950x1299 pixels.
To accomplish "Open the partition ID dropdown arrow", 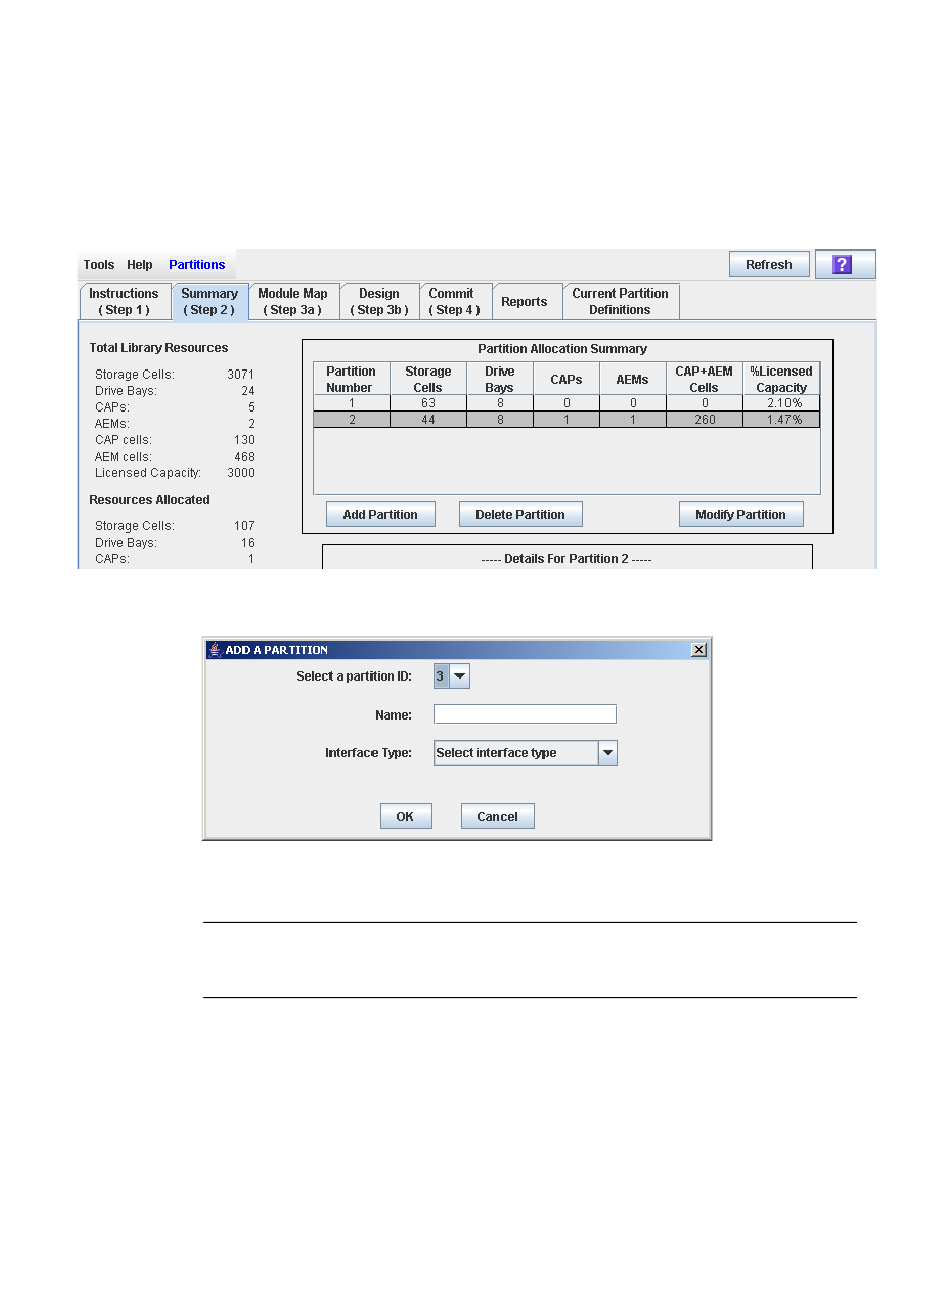I will (460, 676).
